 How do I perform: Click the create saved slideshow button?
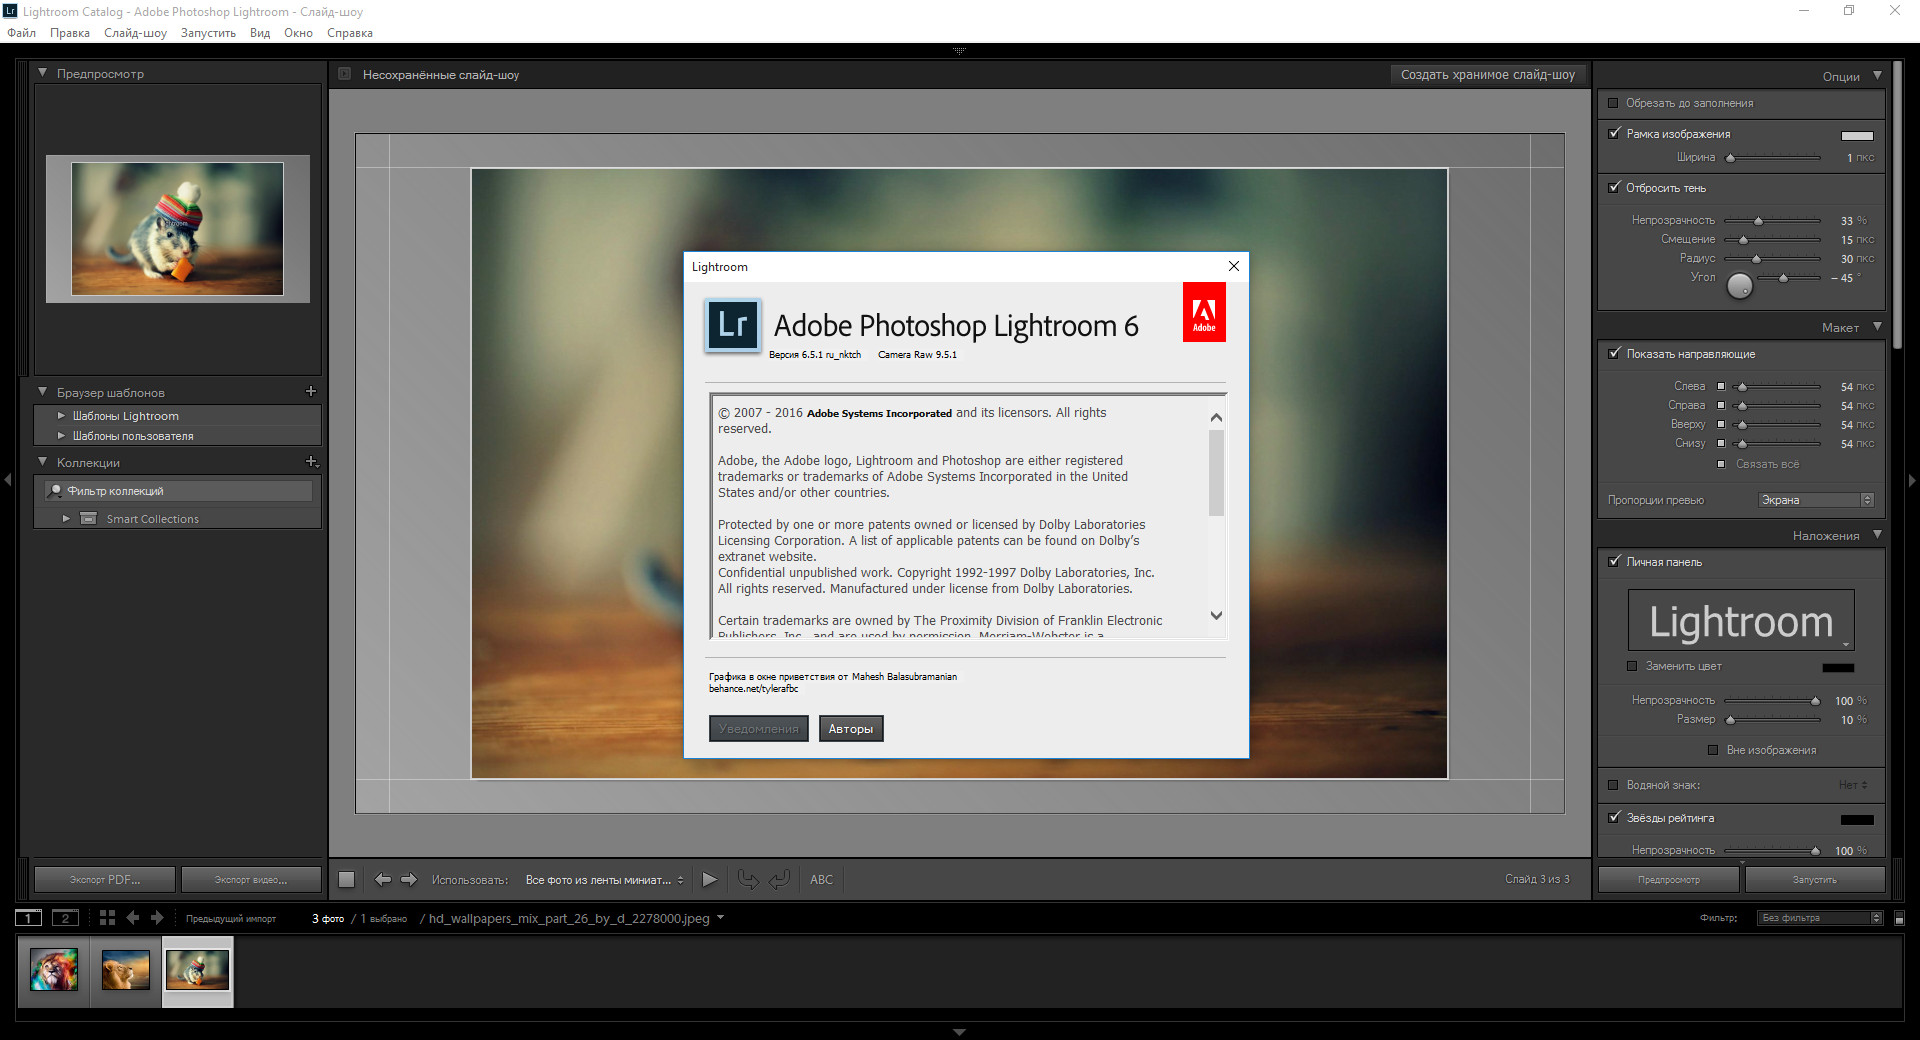(x=1487, y=75)
